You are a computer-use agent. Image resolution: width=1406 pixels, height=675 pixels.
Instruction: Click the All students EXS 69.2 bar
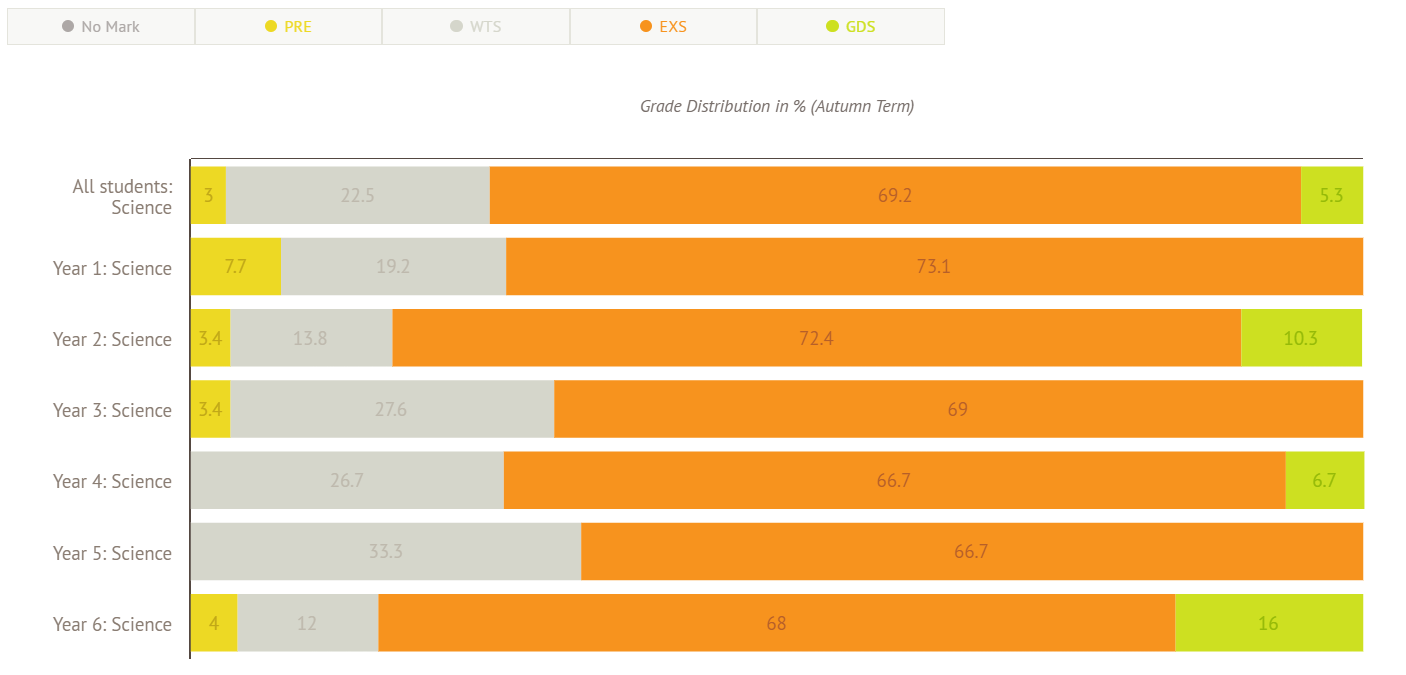(895, 196)
